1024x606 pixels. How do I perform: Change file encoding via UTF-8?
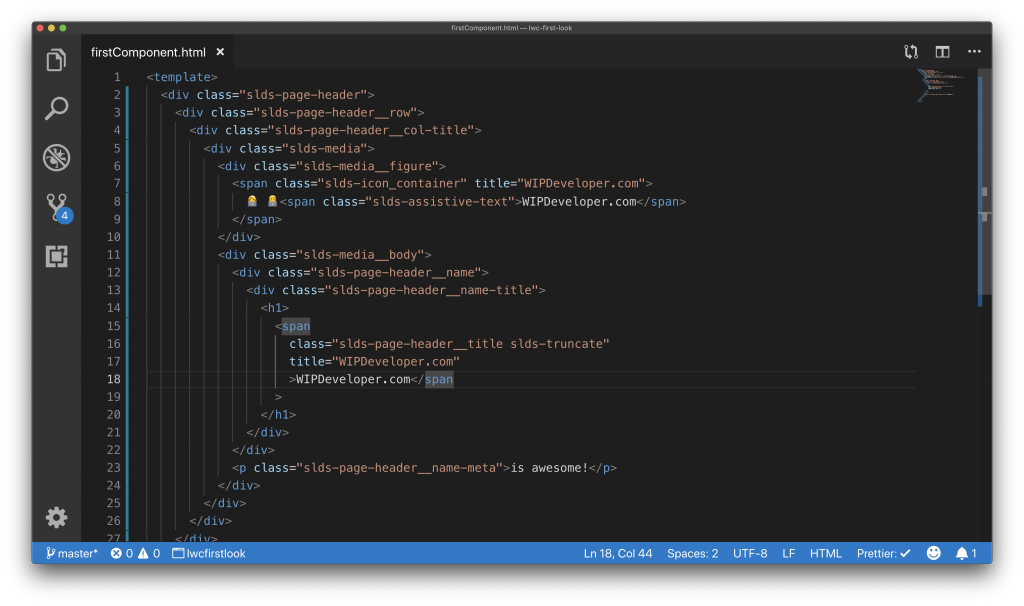point(750,553)
